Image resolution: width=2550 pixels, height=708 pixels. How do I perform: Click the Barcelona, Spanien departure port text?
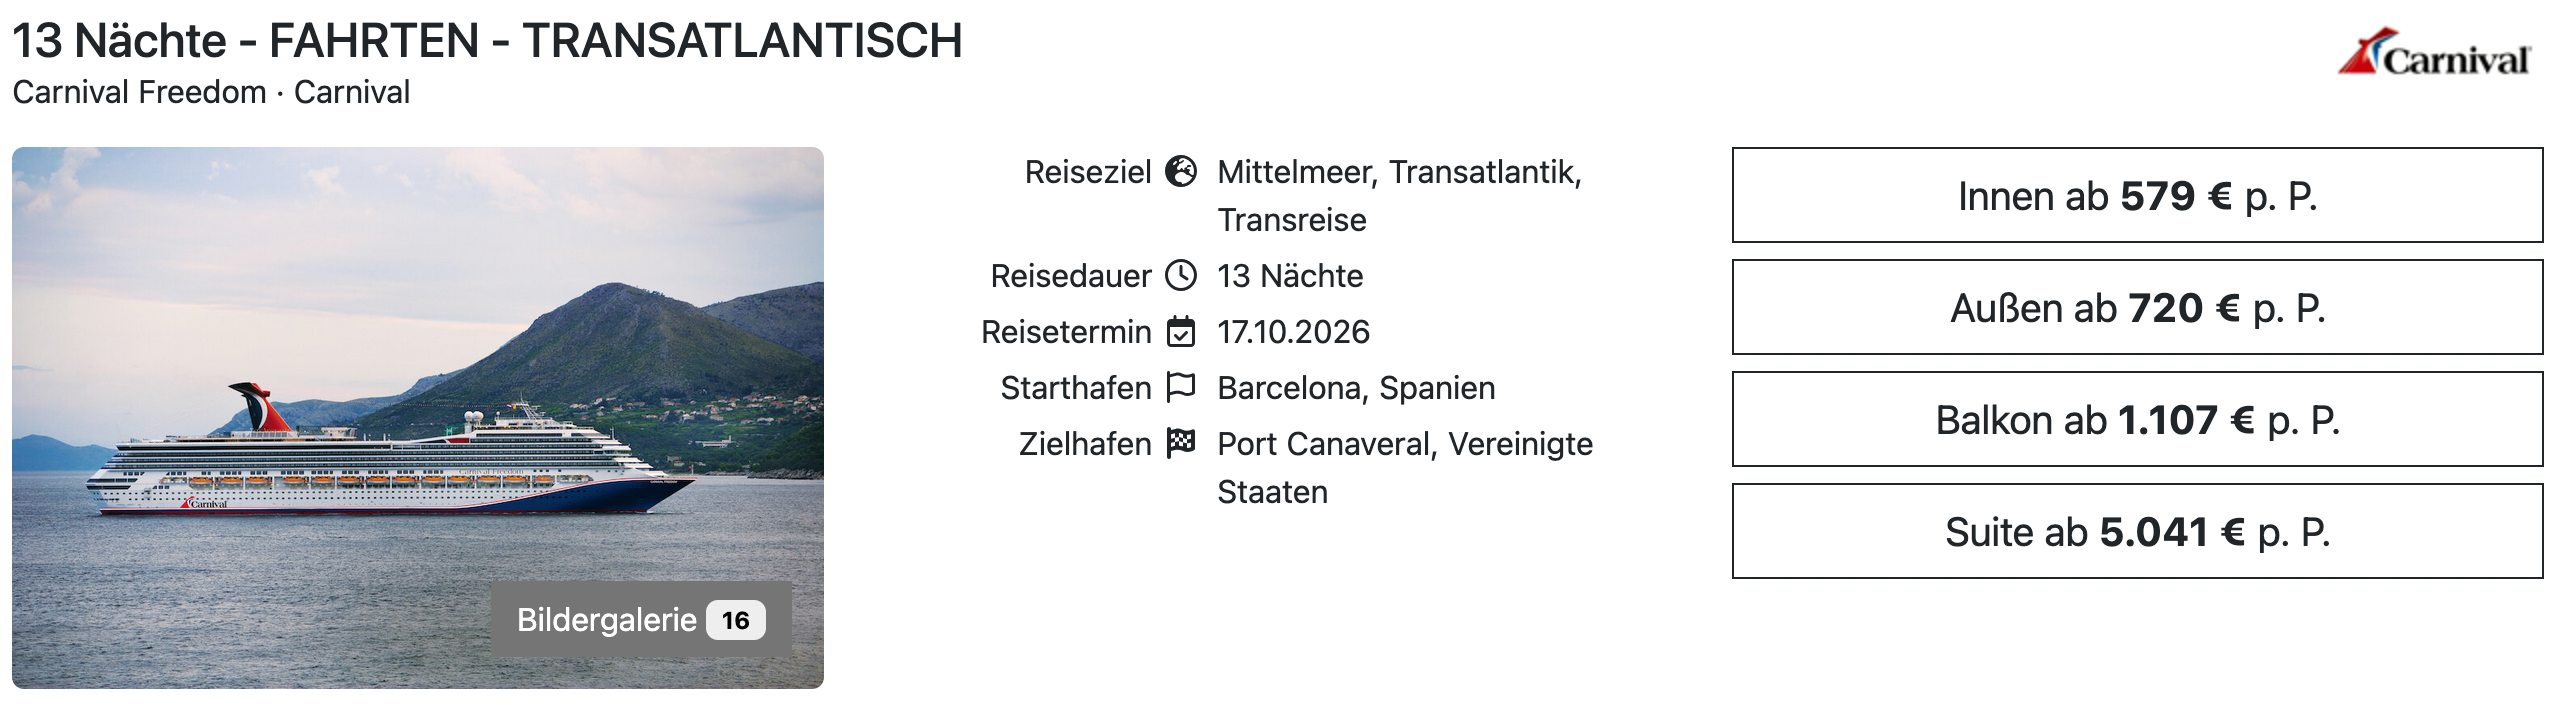[x=1355, y=388]
